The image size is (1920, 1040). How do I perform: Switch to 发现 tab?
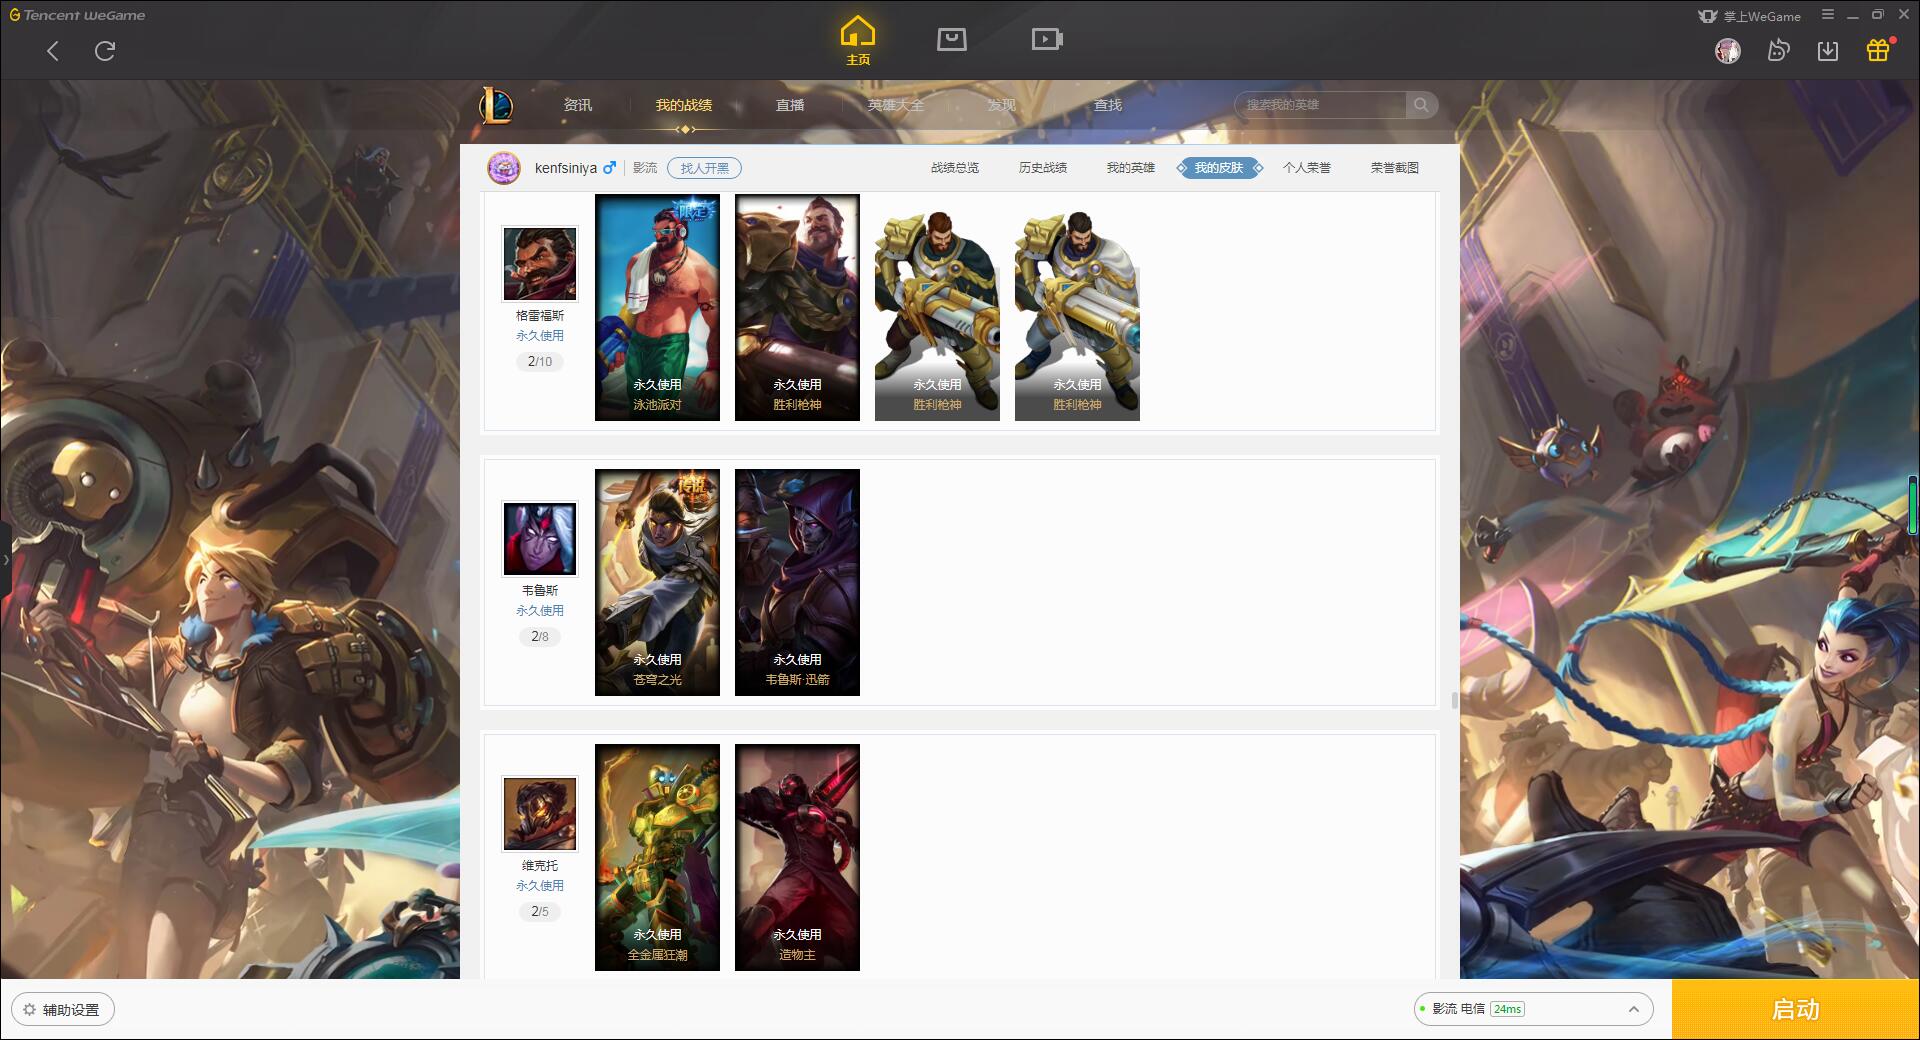click(1001, 105)
